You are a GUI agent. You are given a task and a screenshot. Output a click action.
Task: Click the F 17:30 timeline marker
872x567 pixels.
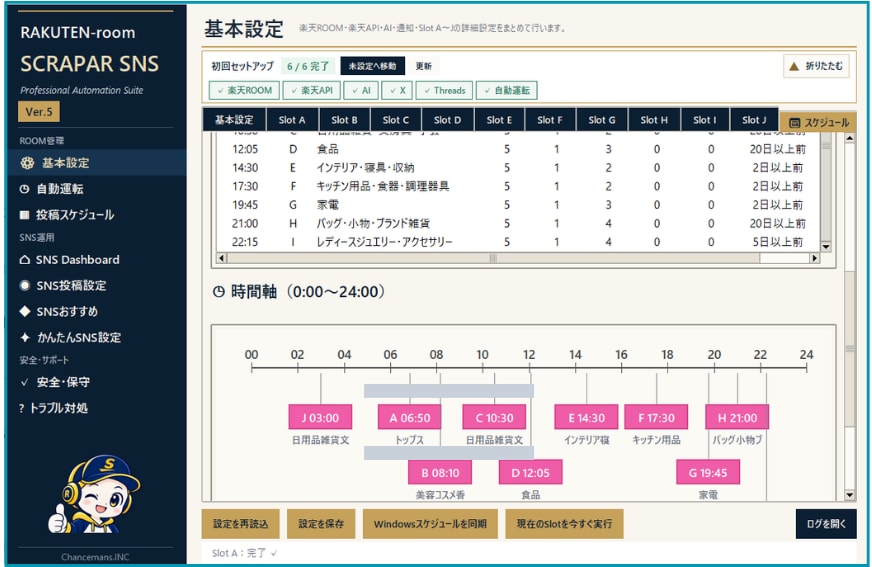coord(656,417)
